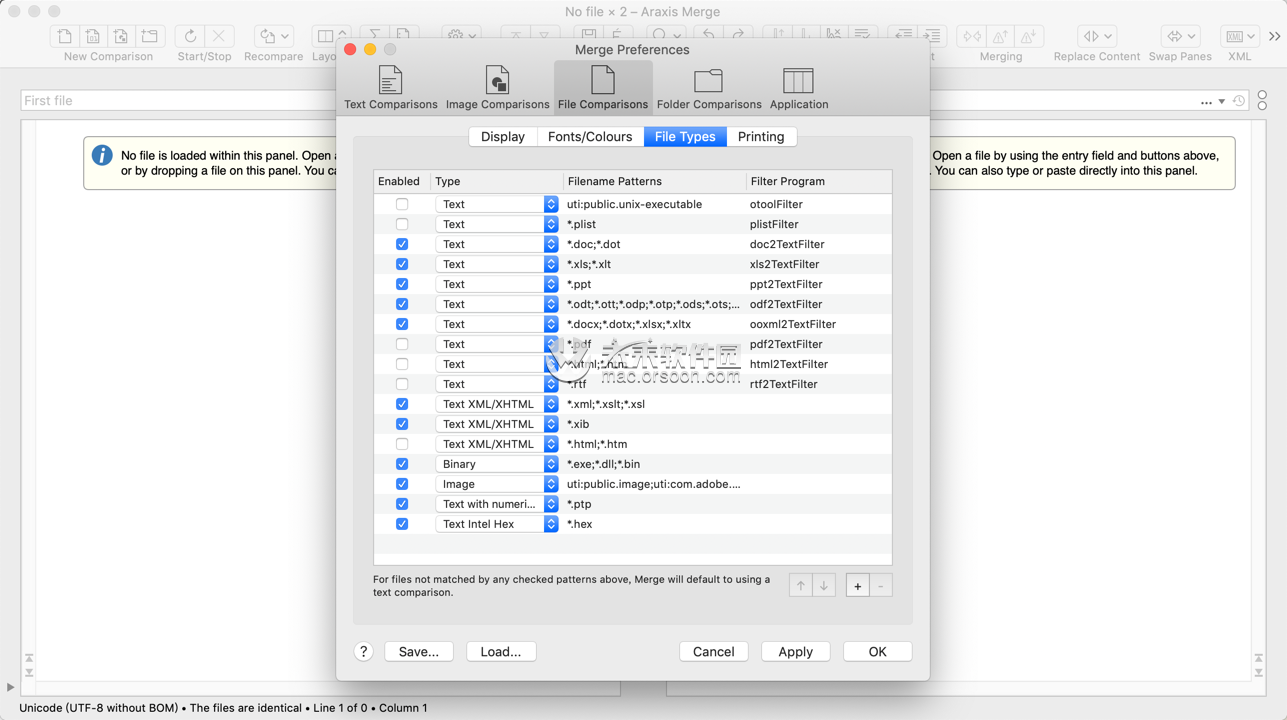Click the Cancel button
Screen dimensions: 1287x720
tap(714, 651)
